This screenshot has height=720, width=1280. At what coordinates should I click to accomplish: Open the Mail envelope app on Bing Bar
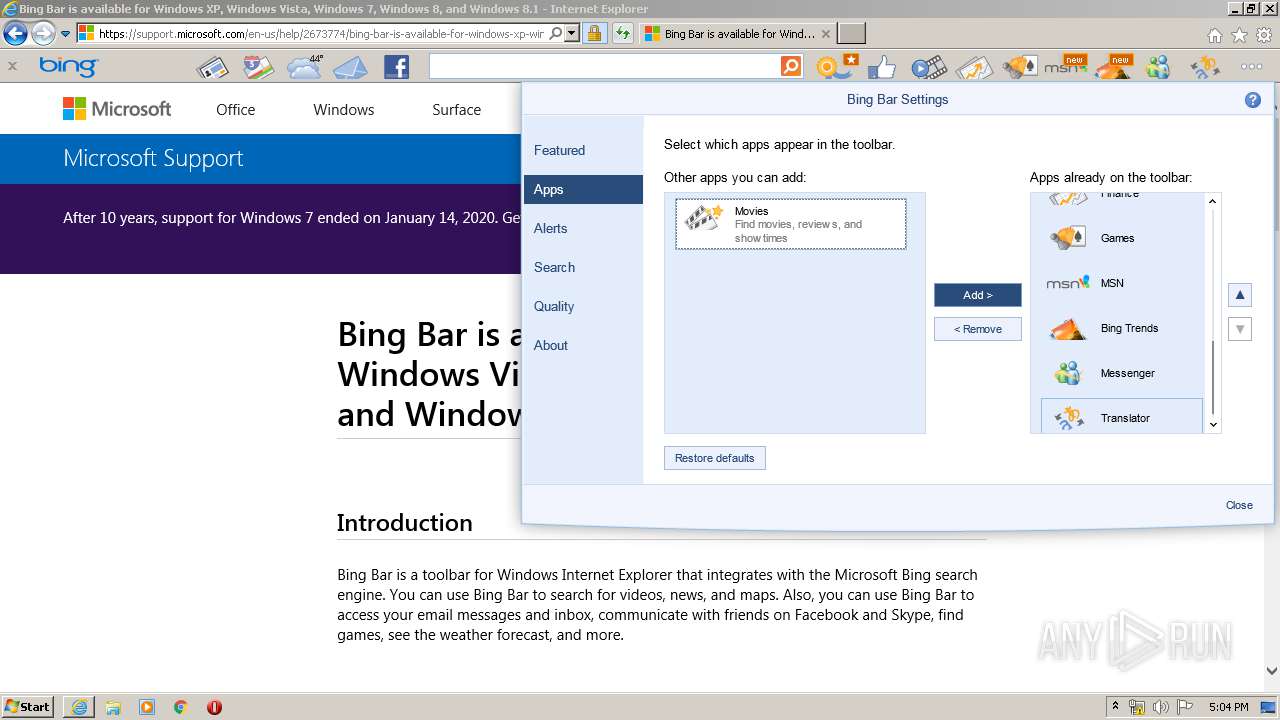coord(351,68)
